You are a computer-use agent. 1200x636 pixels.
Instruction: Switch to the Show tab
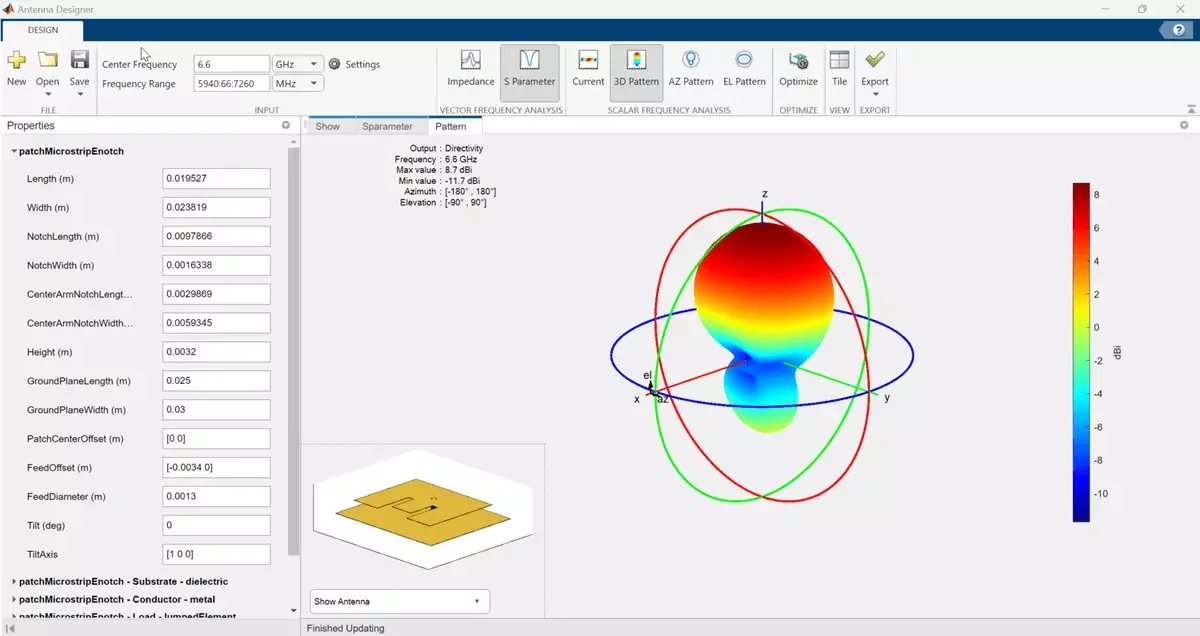[x=327, y=126]
